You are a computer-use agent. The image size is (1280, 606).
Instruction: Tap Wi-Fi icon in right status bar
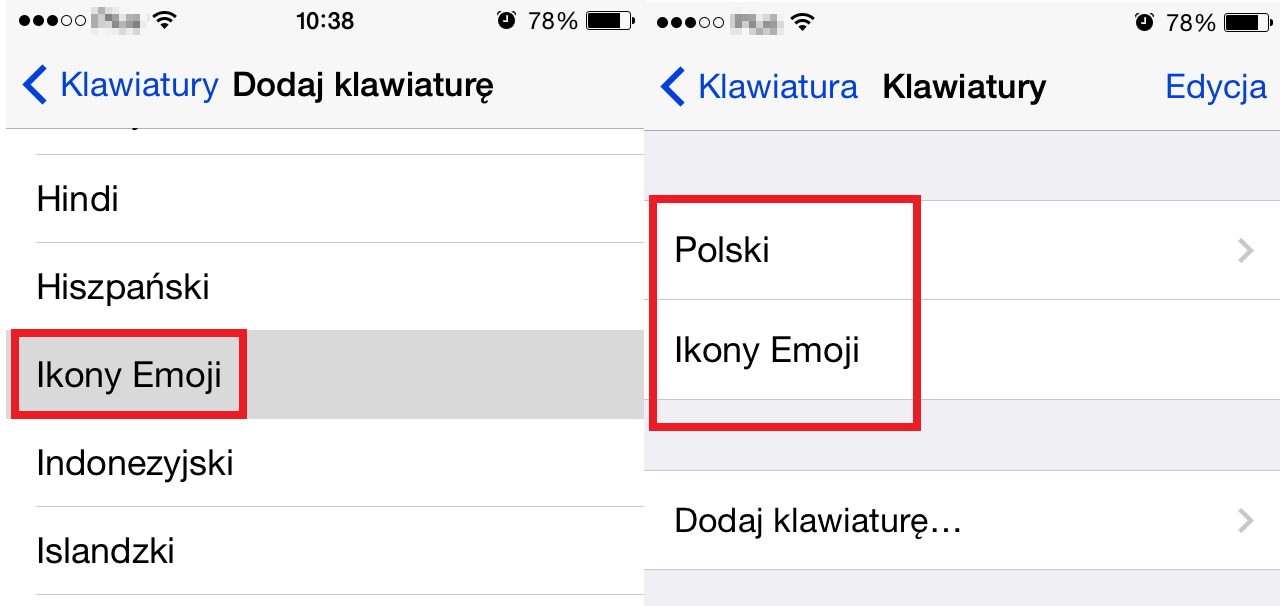(801, 21)
